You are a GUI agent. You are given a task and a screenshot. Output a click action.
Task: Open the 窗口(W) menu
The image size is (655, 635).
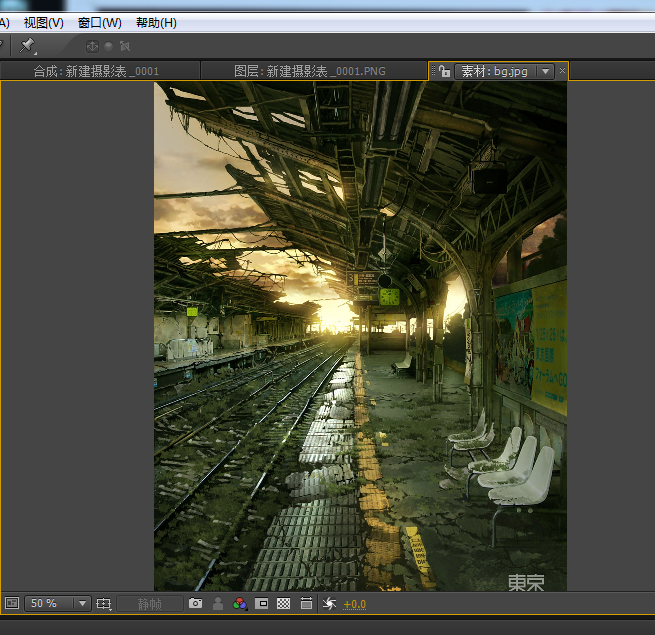(99, 22)
